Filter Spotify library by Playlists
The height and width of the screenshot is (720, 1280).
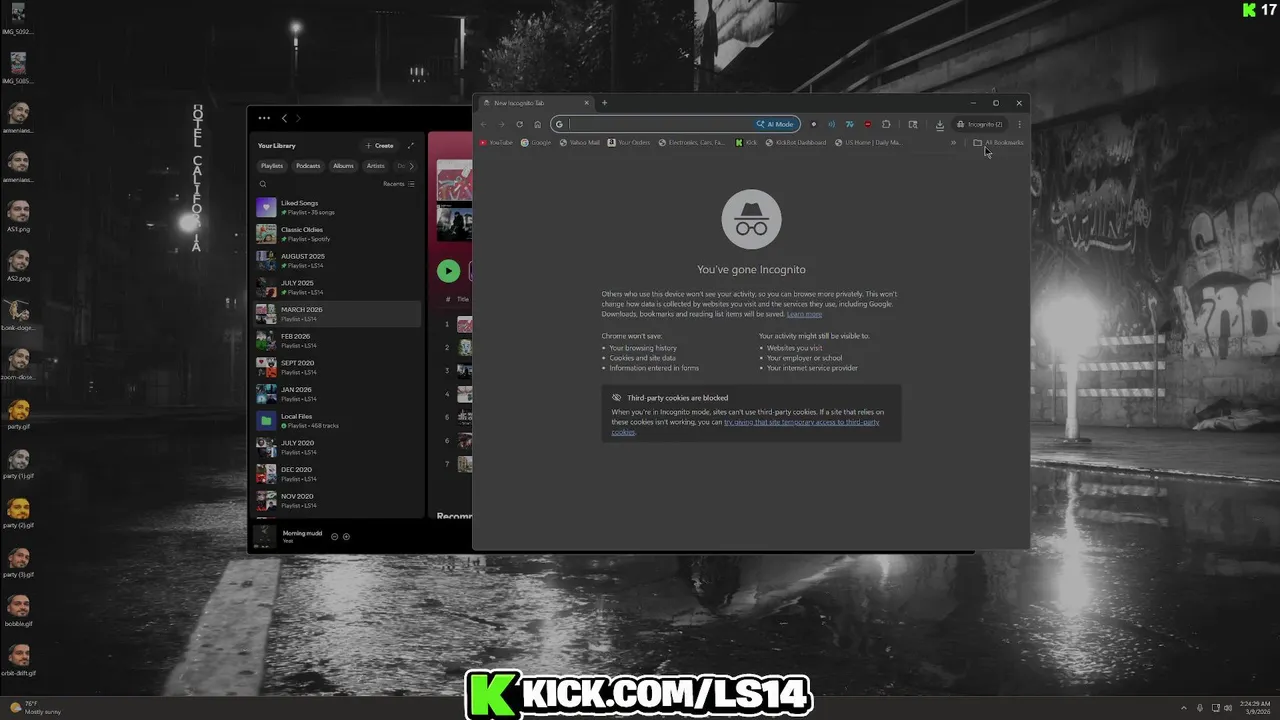pyautogui.click(x=272, y=166)
